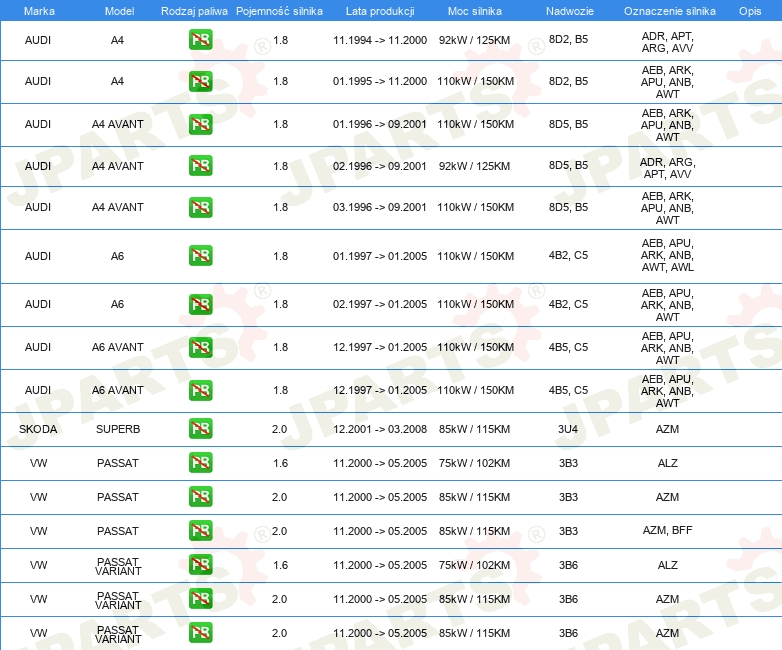
Task: Click 92kW / 125KM in the 11.1994 row
Action: coord(474,40)
